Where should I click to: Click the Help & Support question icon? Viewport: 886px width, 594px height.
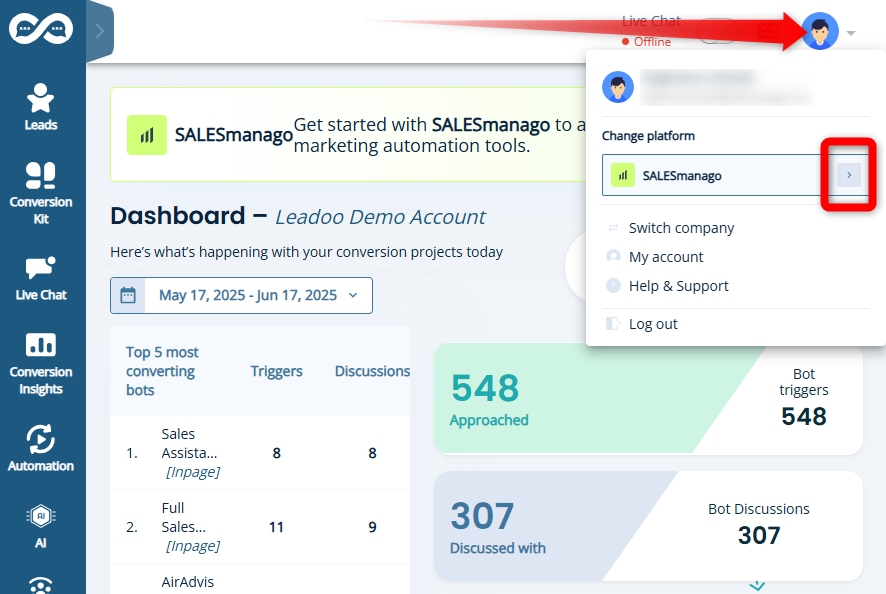(x=613, y=285)
